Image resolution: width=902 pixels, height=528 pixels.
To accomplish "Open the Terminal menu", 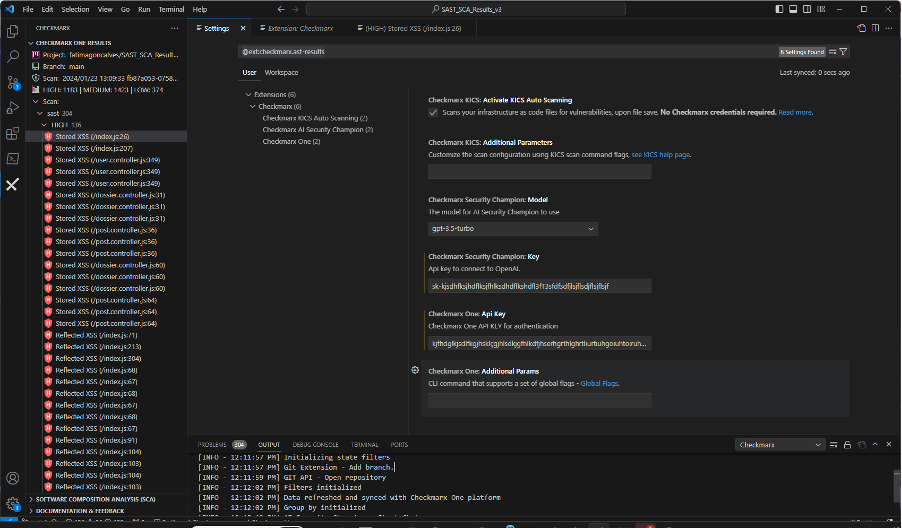I will (x=171, y=9).
